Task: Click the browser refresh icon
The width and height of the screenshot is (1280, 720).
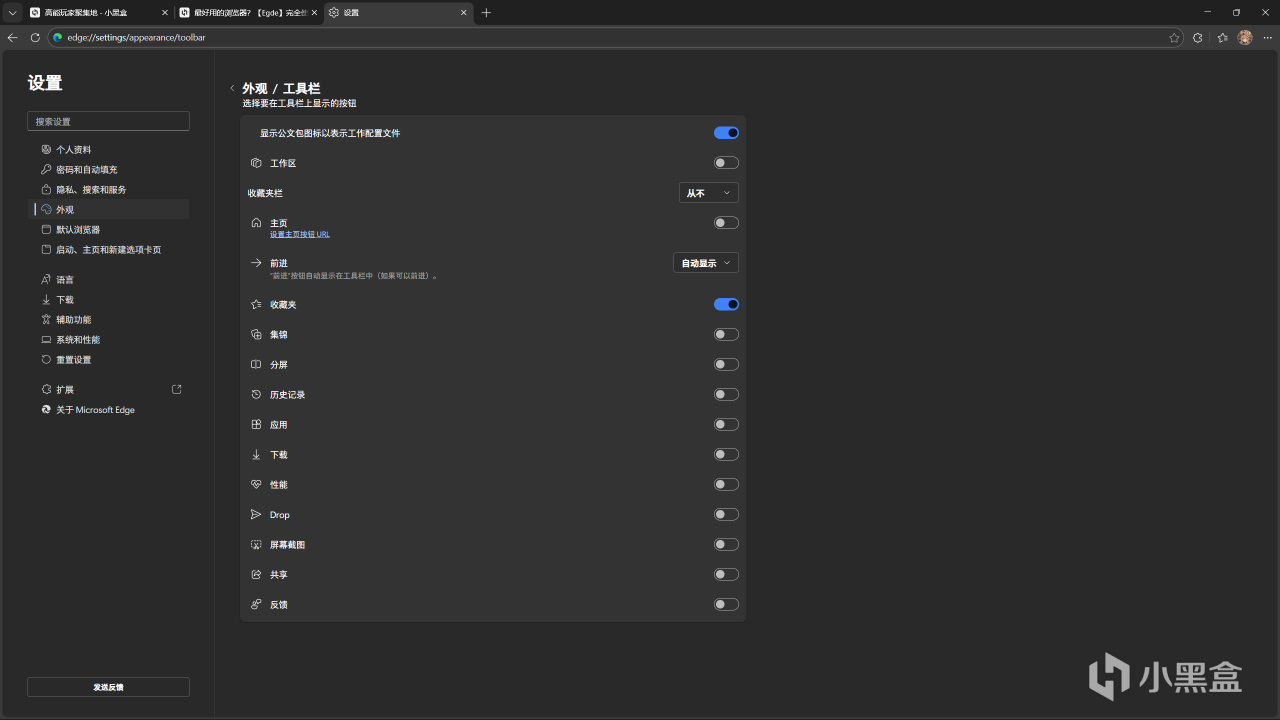Action: (x=35, y=37)
